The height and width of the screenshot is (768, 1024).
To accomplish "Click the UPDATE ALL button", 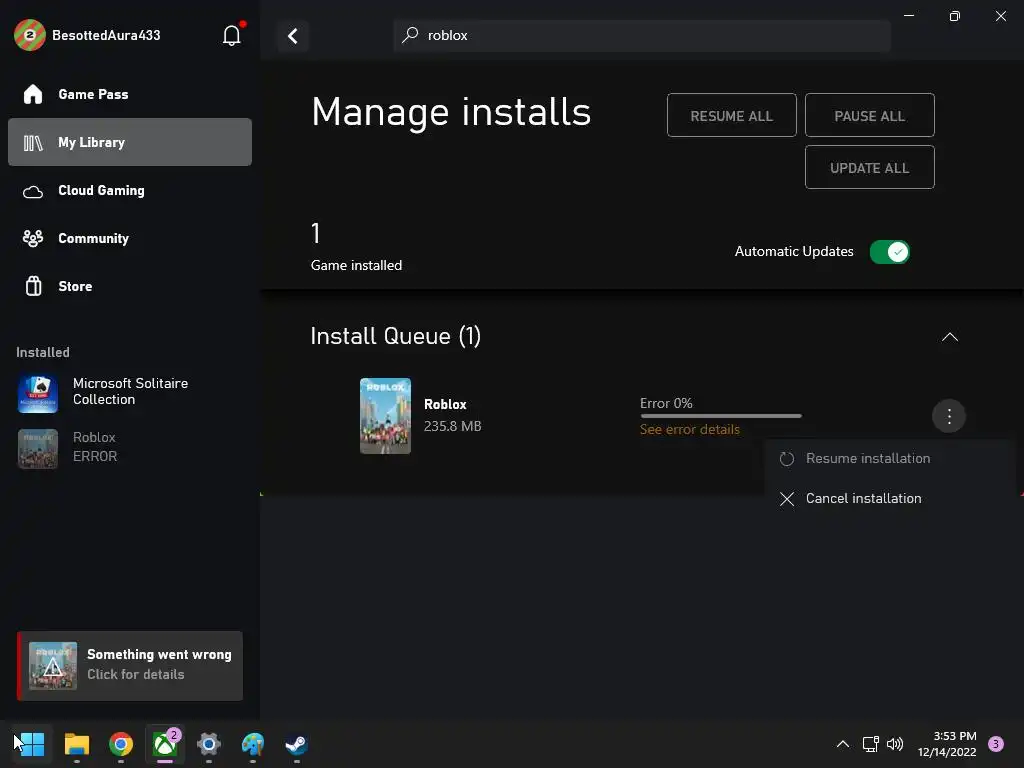I will click(x=869, y=168).
